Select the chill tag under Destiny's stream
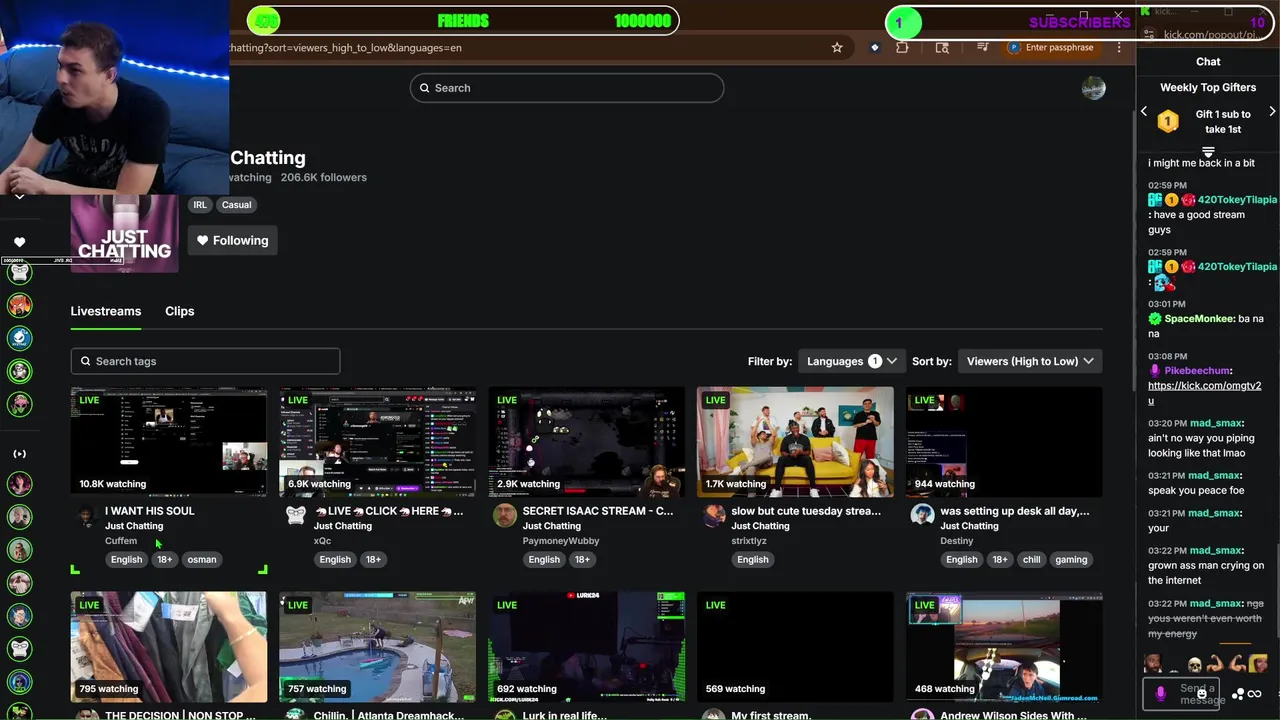 pos(1032,560)
